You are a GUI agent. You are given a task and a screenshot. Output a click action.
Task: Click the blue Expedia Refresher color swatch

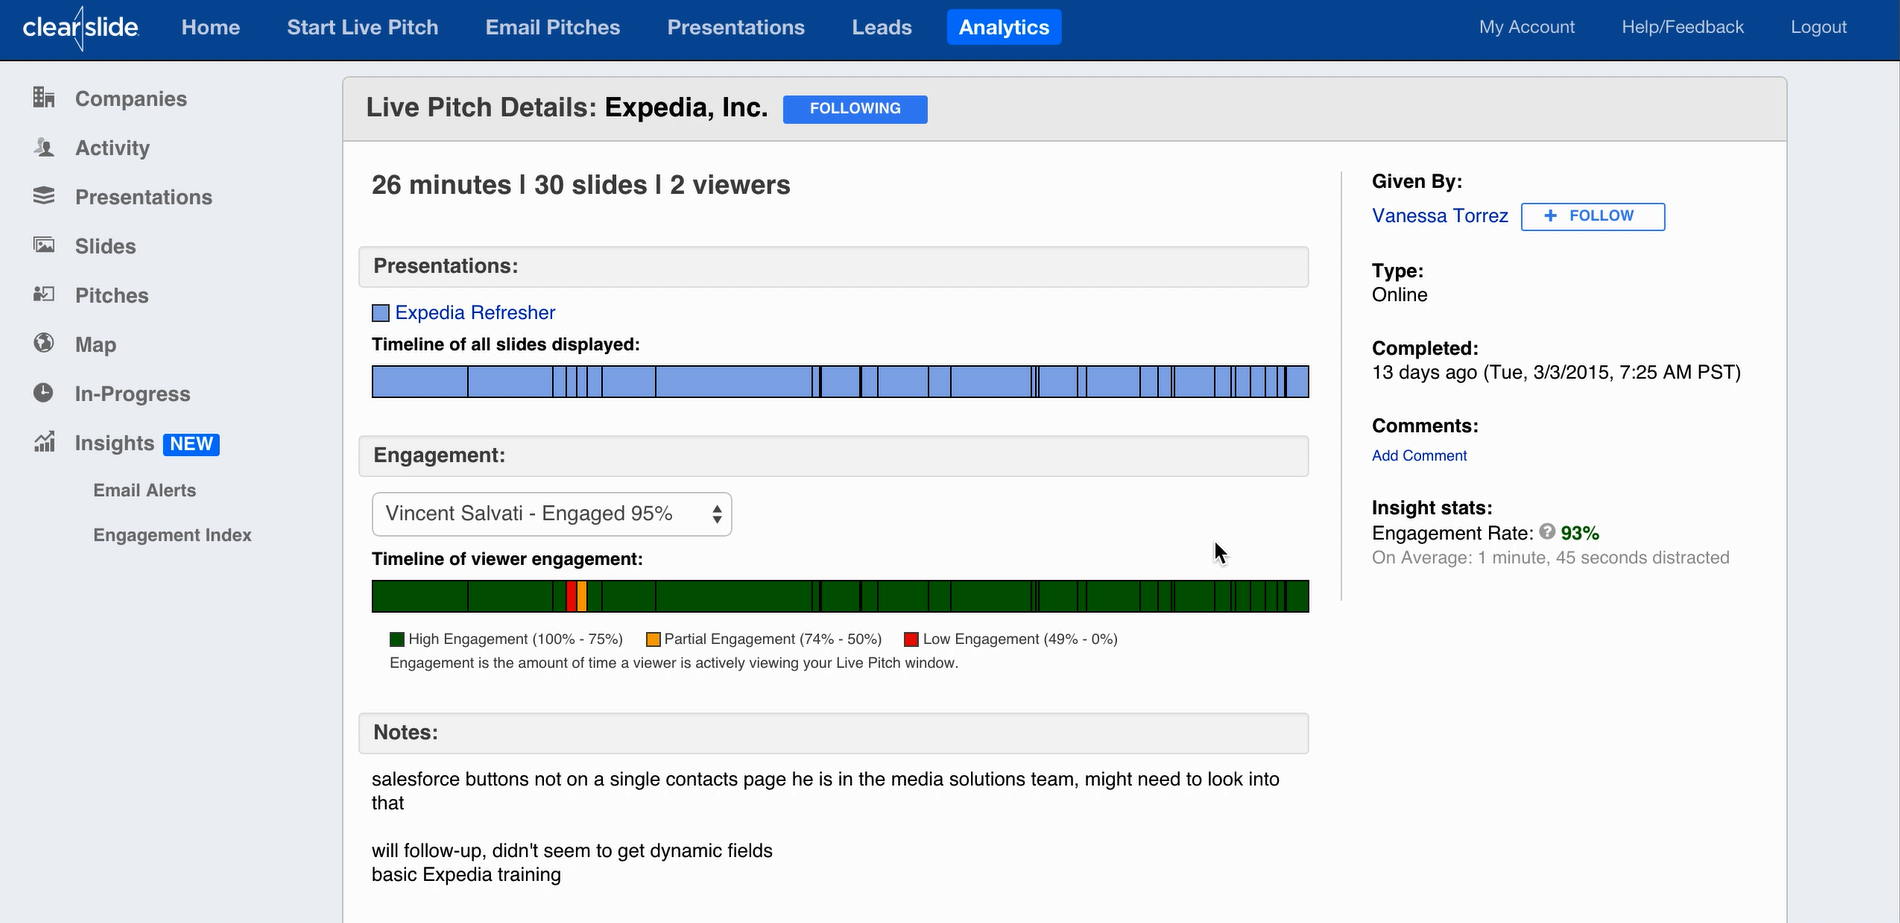pos(381,313)
